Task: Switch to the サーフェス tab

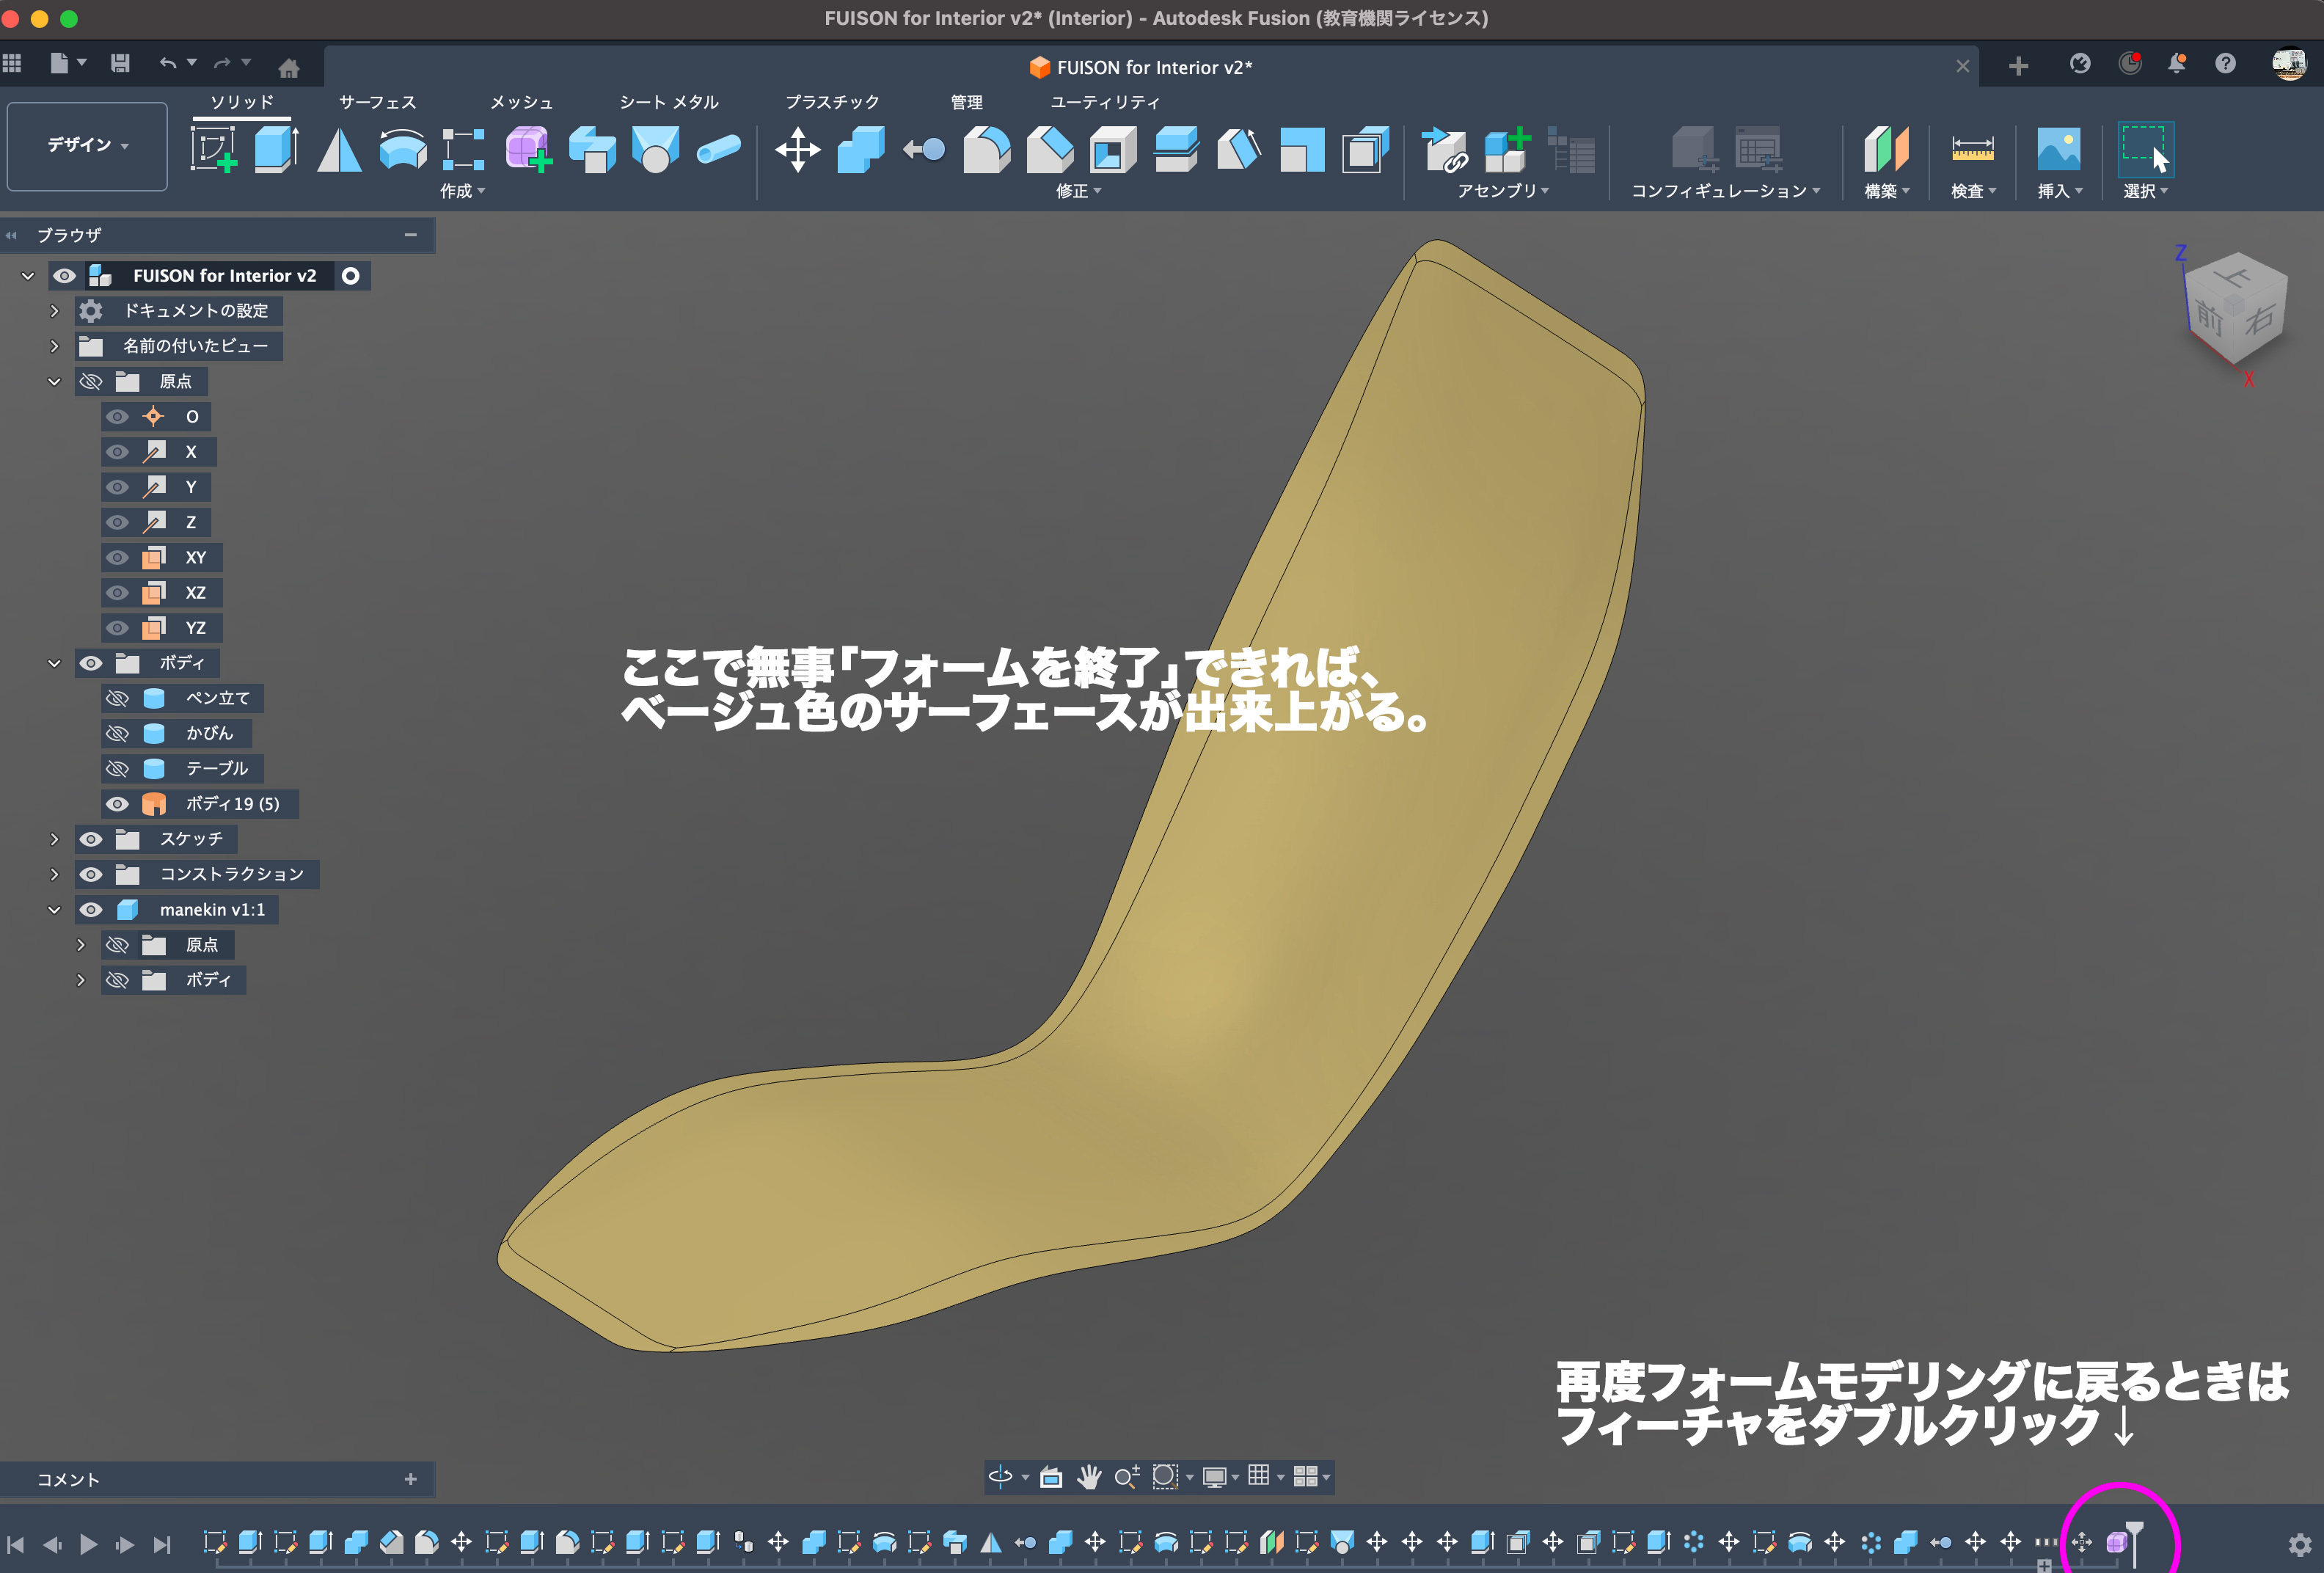Action: pos(377,102)
